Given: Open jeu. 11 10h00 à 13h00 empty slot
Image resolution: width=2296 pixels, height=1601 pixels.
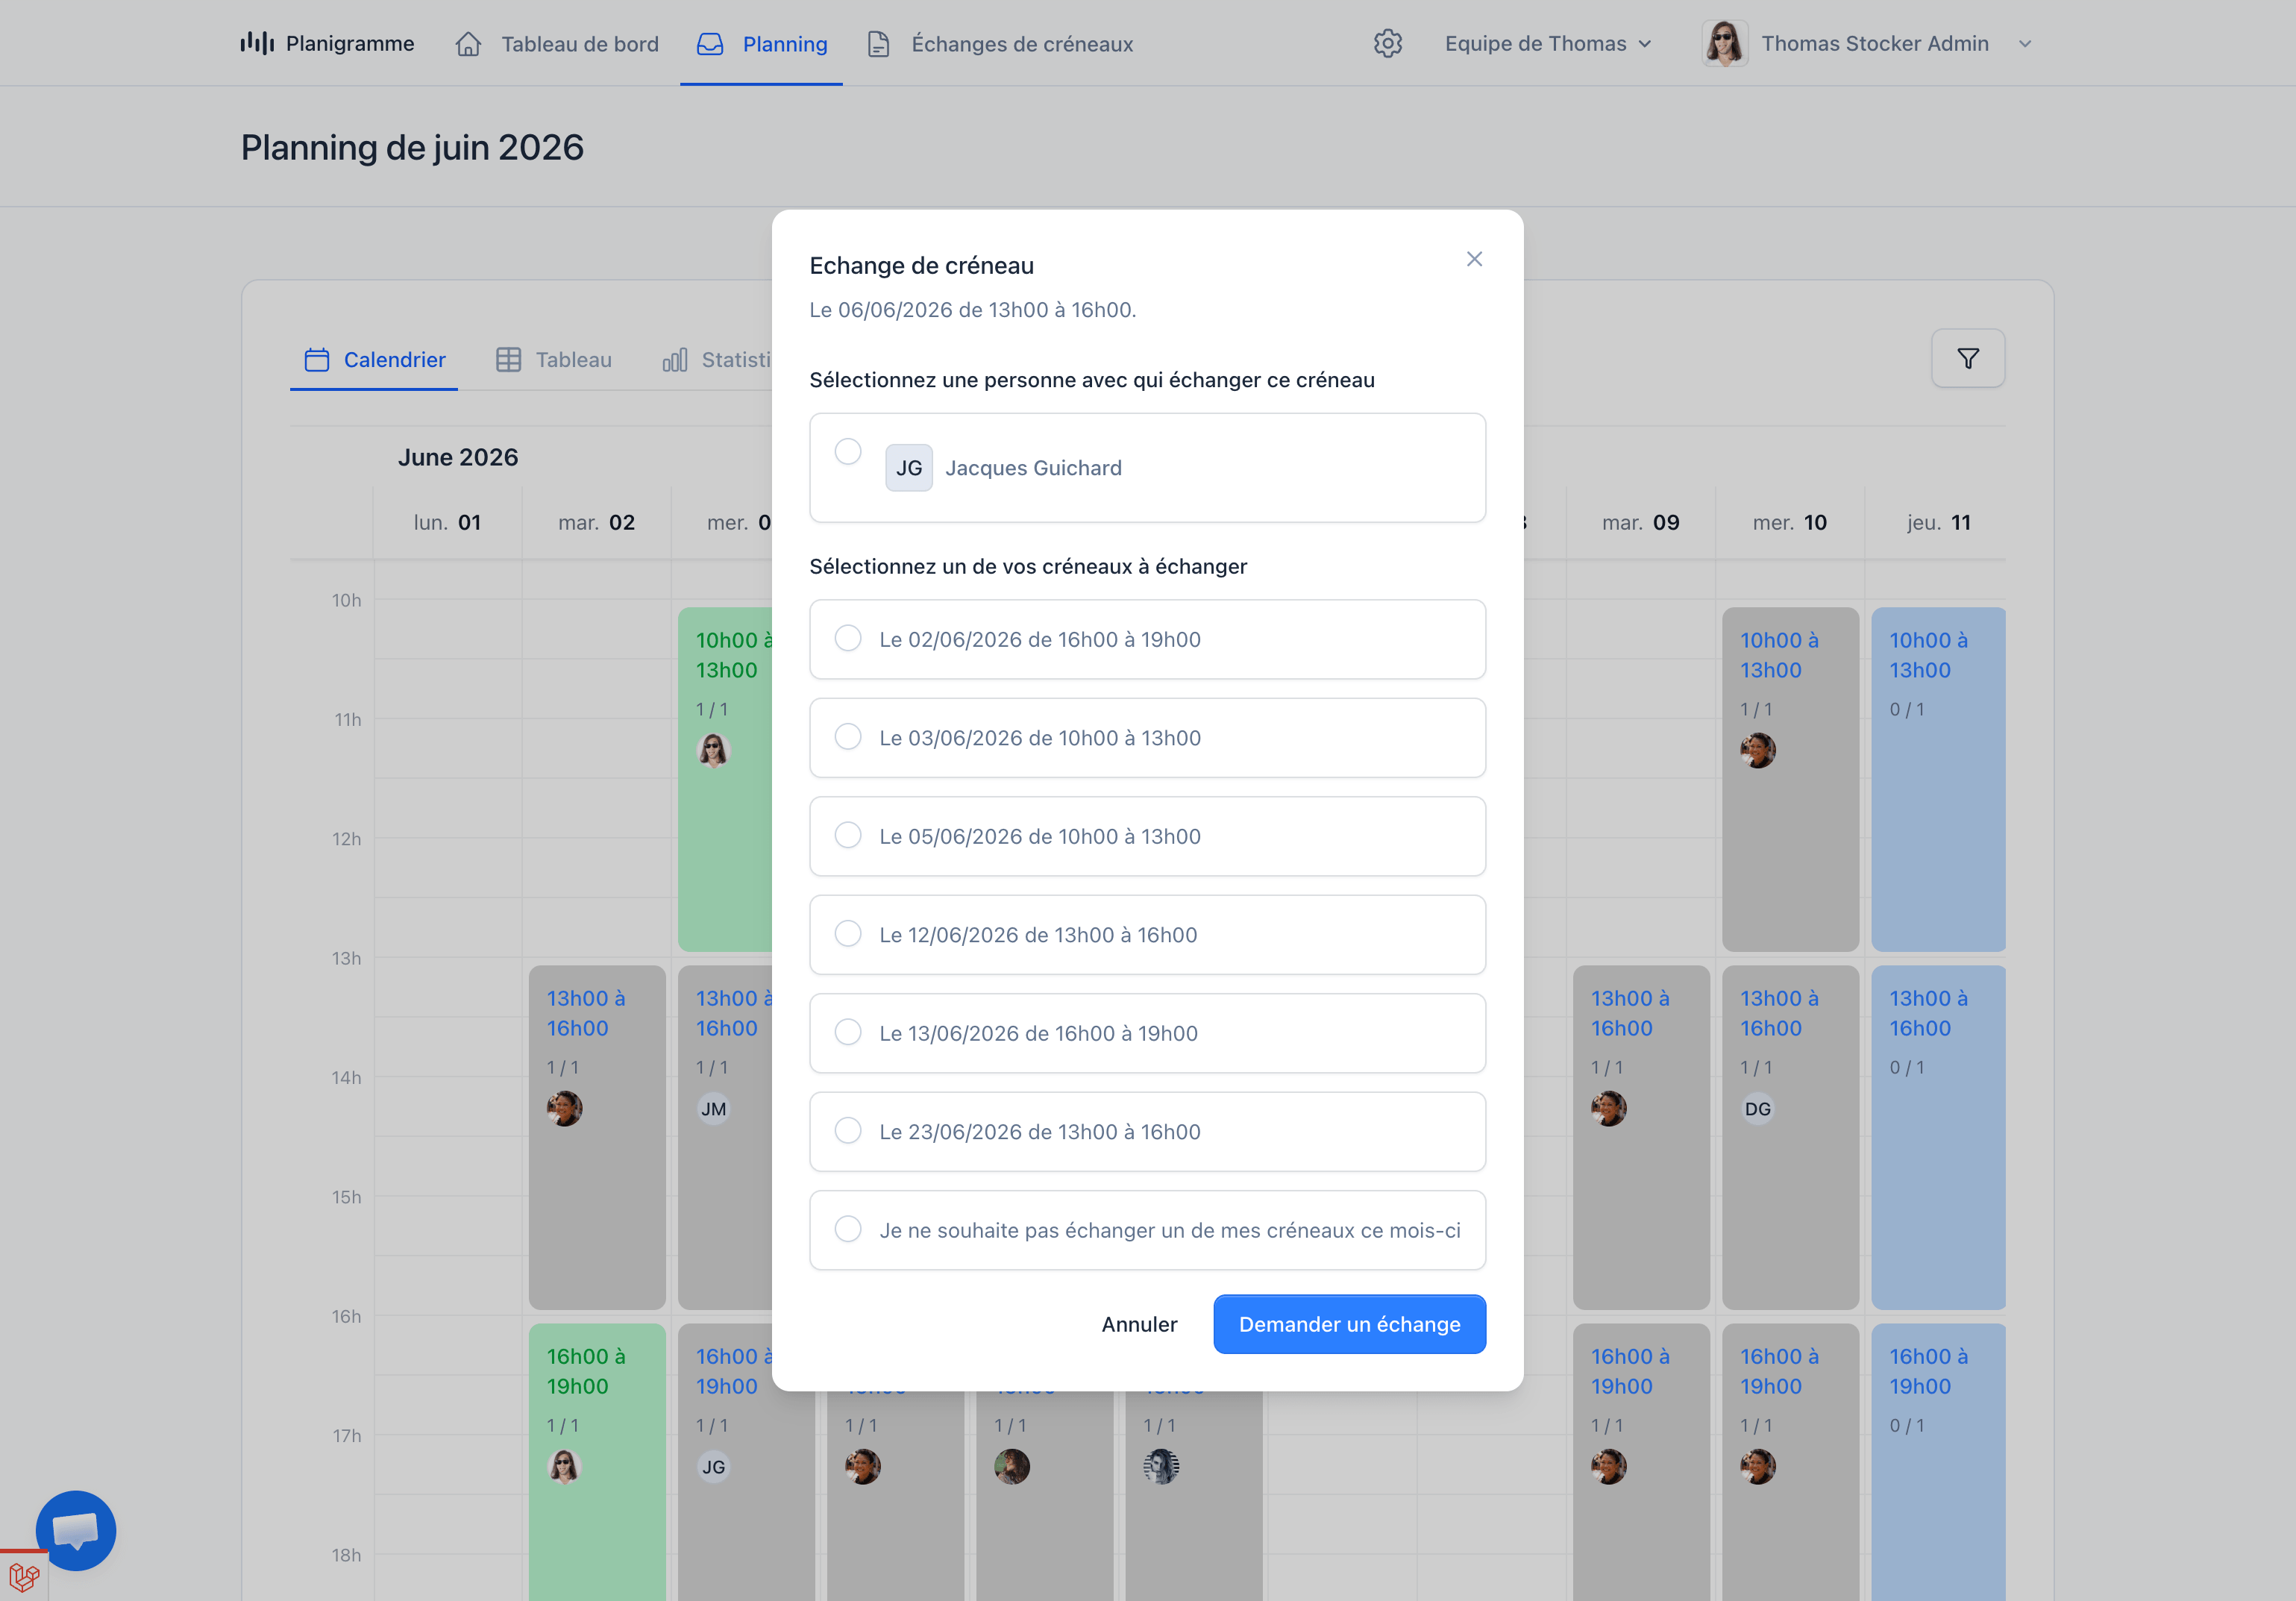Looking at the screenshot, I should click(x=1938, y=779).
